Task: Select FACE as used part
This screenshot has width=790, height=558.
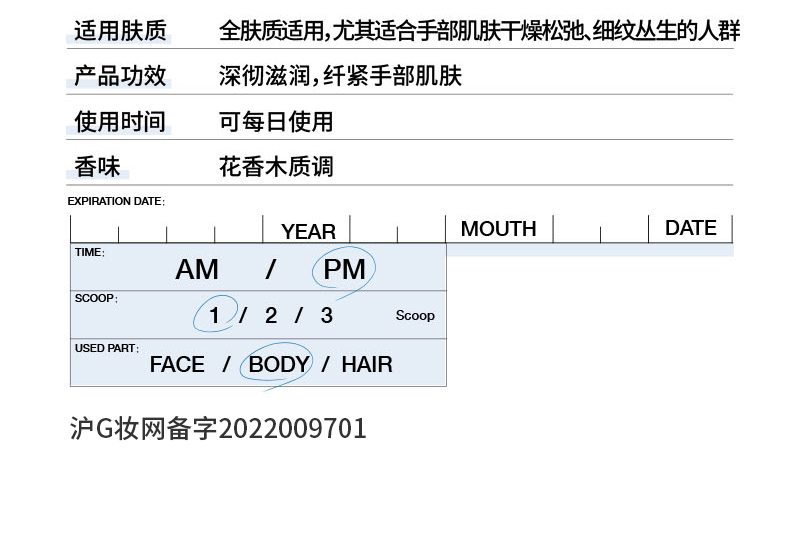Action: coord(177,365)
